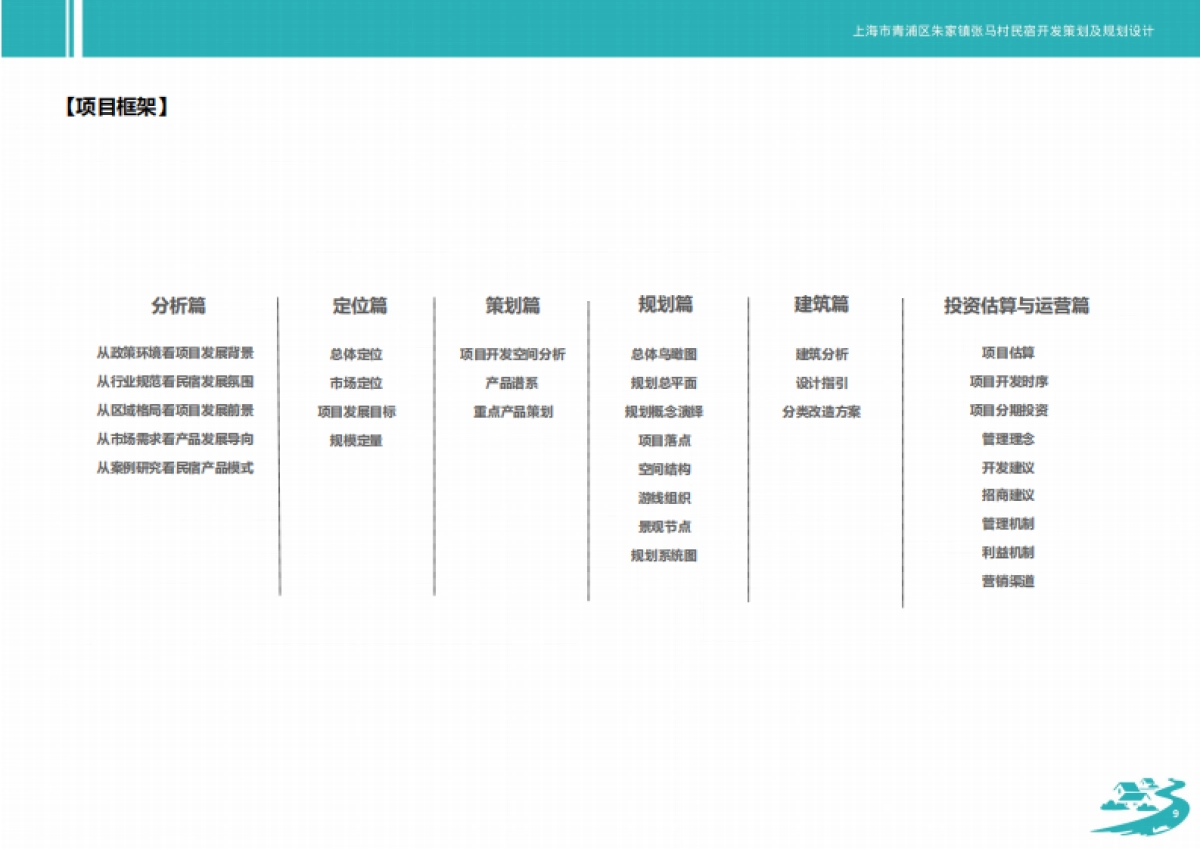Click the header text 上海市青浦区朱家镇张马村民宿开发策划及规划设计

(x=1003, y=31)
